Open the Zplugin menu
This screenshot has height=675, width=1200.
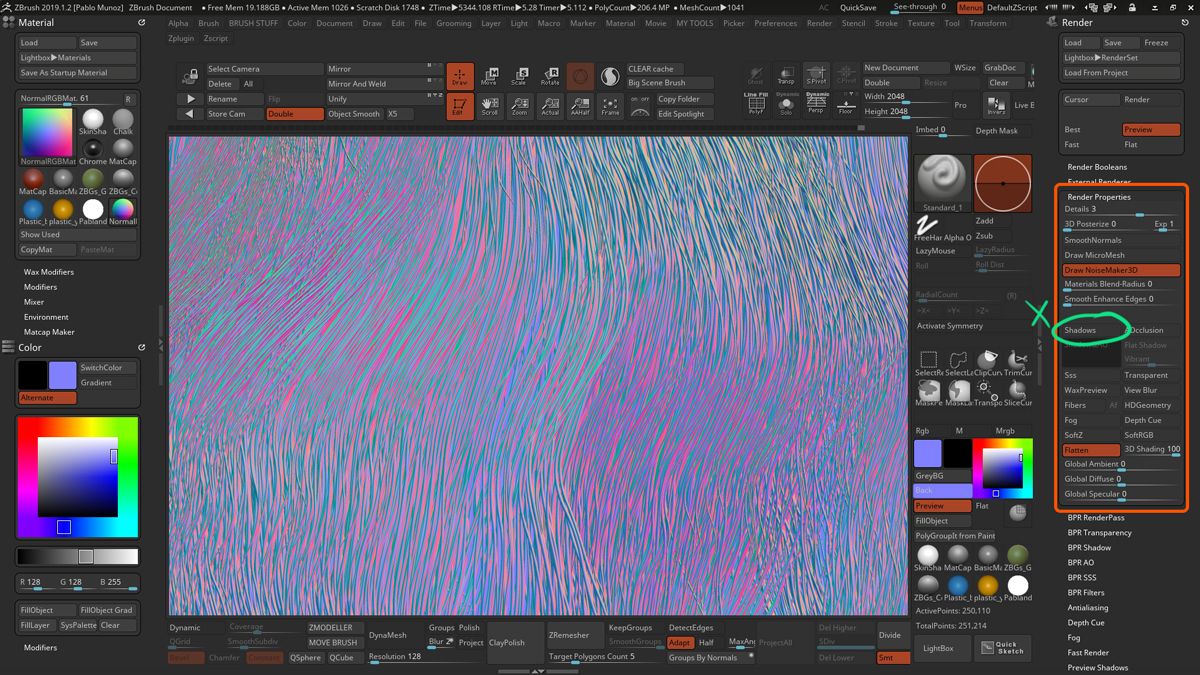point(181,38)
